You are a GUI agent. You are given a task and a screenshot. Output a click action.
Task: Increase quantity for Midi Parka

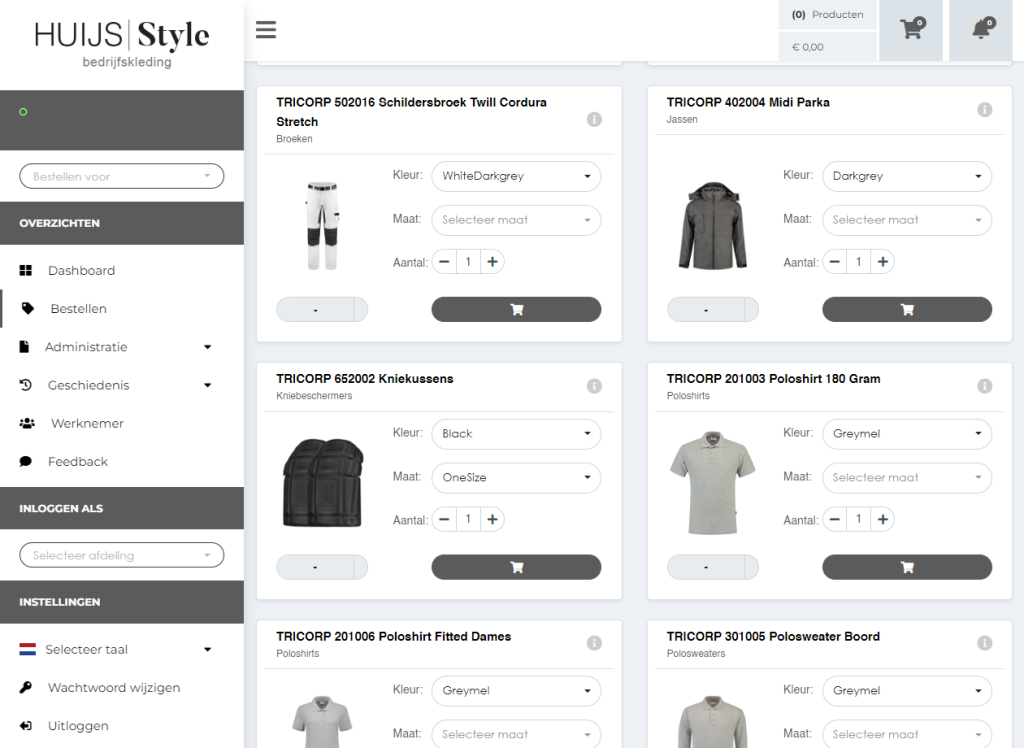tap(883, 262)
